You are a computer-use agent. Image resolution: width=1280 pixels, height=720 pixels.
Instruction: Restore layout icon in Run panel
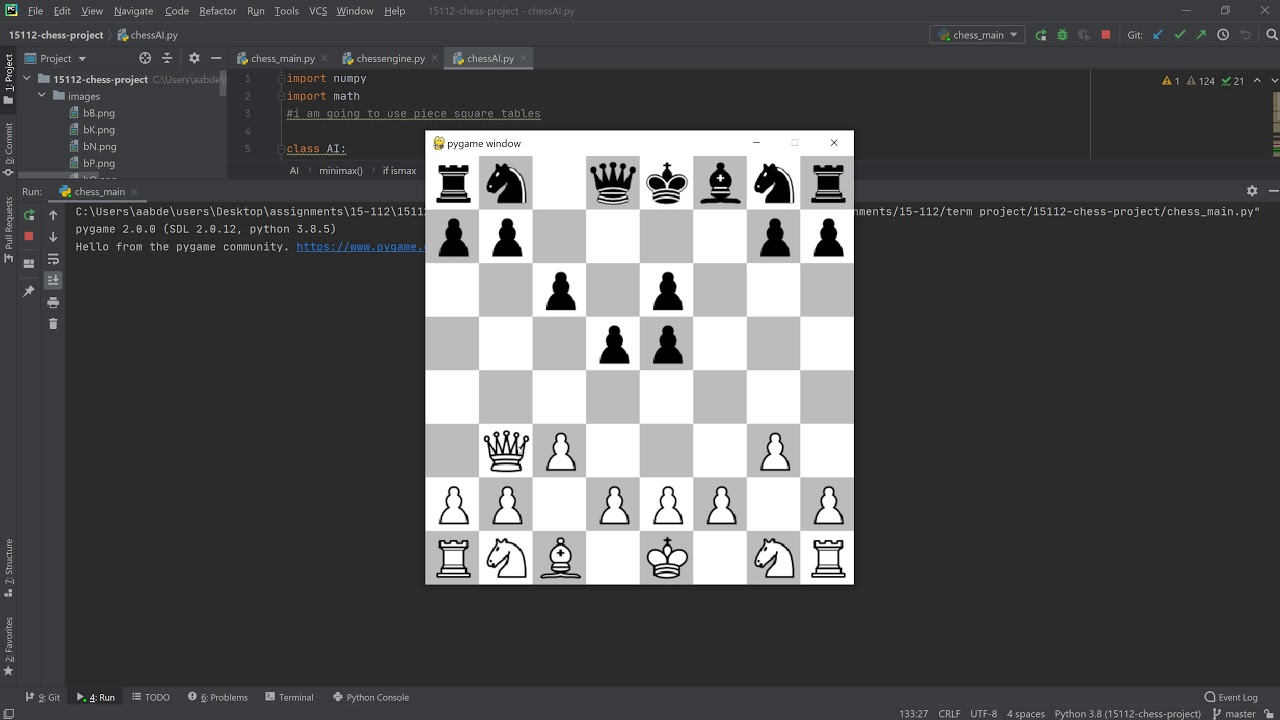pyautogui.click(x=29, y=264)
